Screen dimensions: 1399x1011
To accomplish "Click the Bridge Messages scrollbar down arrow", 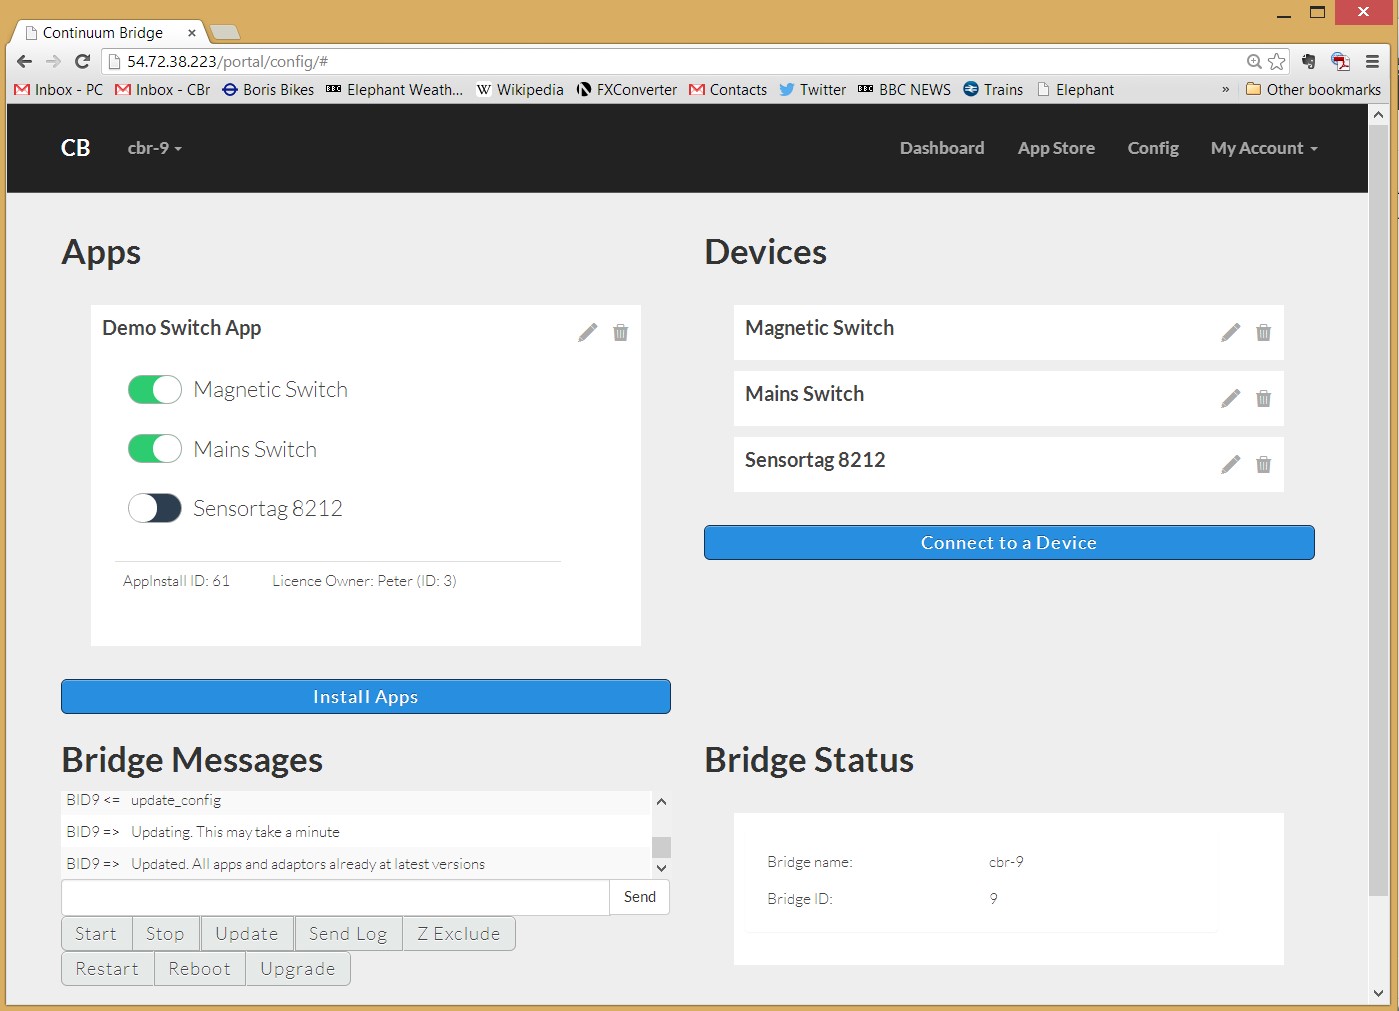I will tap(661, 868).
